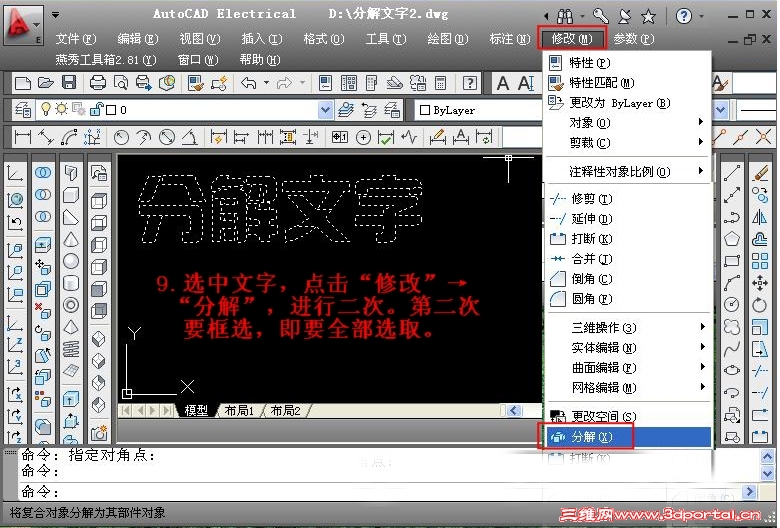The height and width of the screenshot is (528, 780).
Task: Click the Match Properties brush icon in toolbar
Action: [195, 83]
